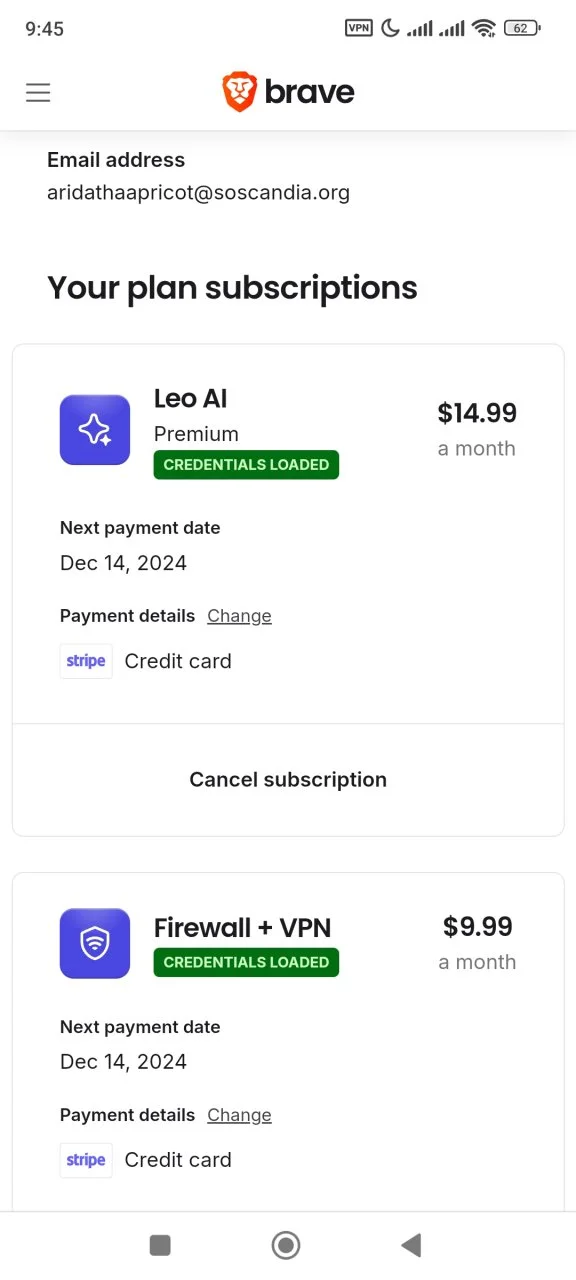Tap the Stripe logo under Firewall + VPN
Viewport: 576px width, 1280px height.
tap(86, 1160)
